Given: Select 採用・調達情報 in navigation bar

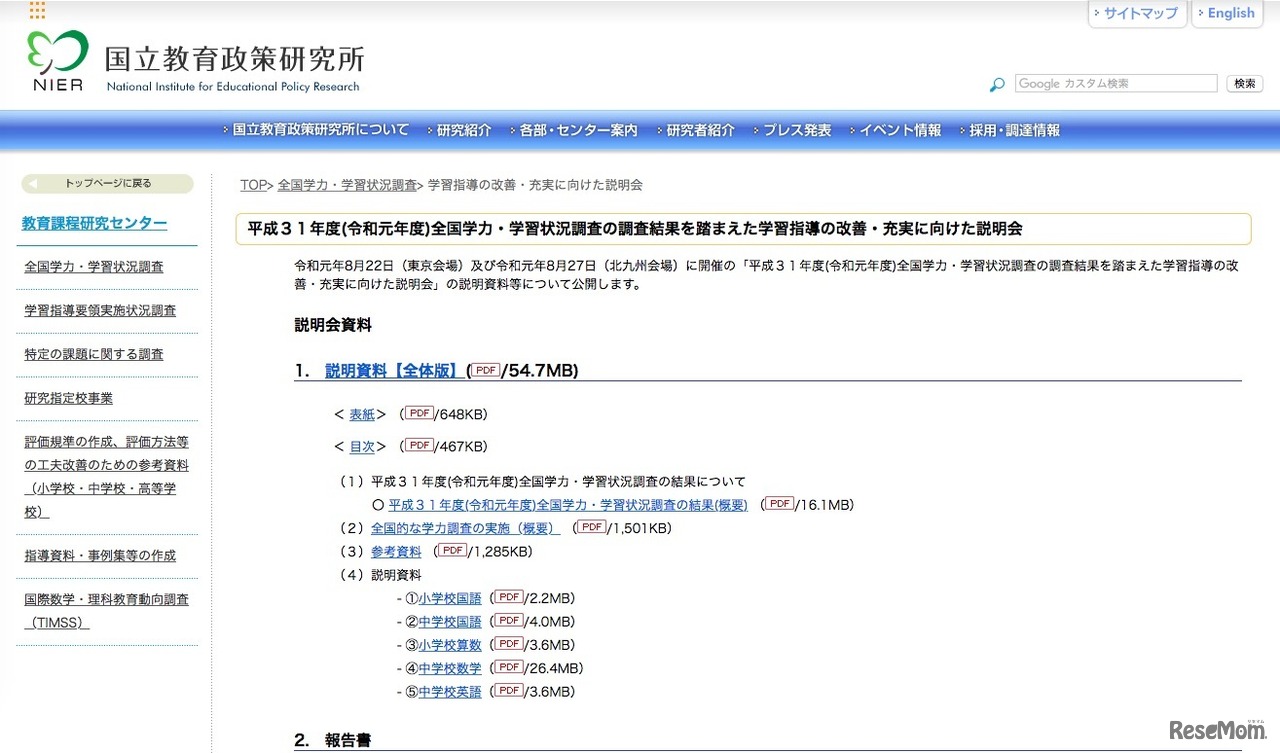Looking at the screenshot, I should (1014, 130).
